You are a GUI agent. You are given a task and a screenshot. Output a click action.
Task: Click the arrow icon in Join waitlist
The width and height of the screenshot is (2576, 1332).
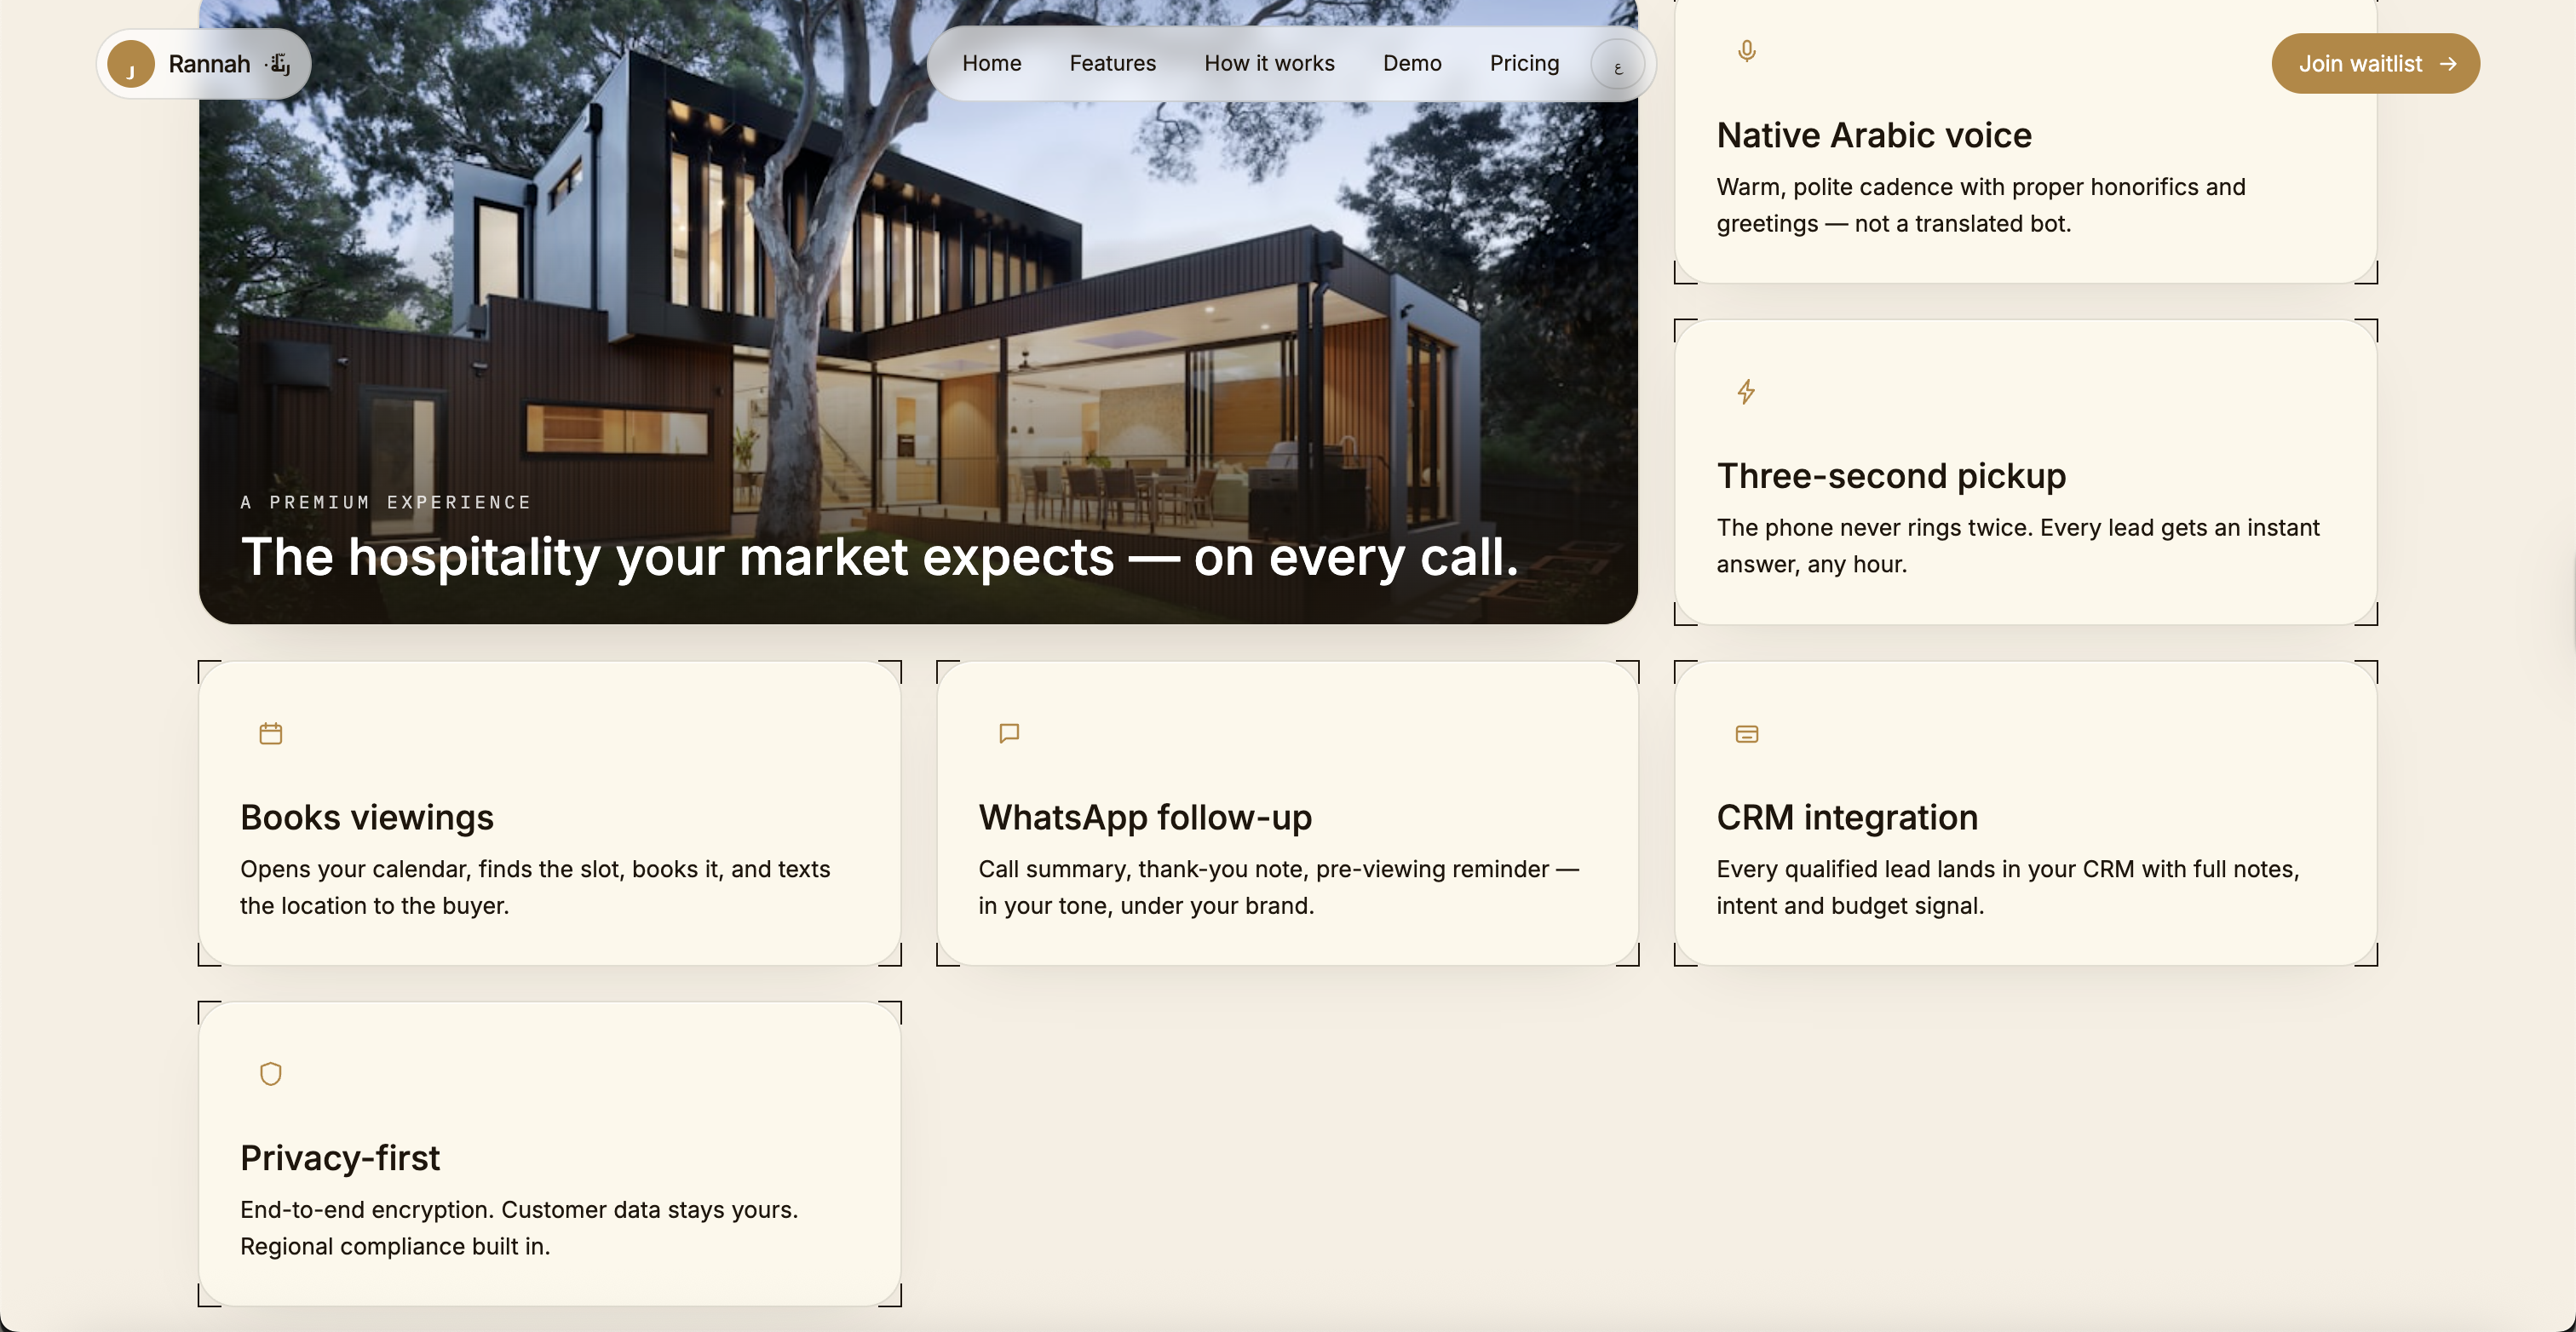[2448, 64]
